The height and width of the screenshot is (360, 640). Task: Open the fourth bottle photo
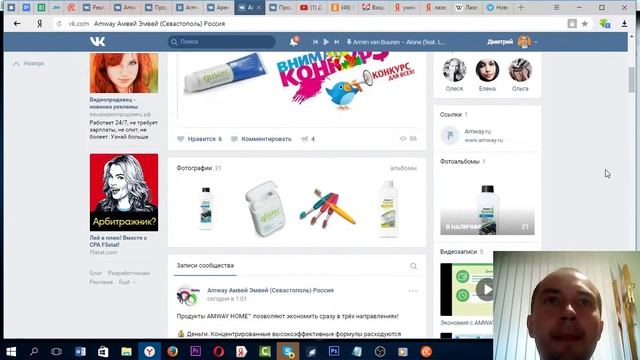tap(388, 209)
